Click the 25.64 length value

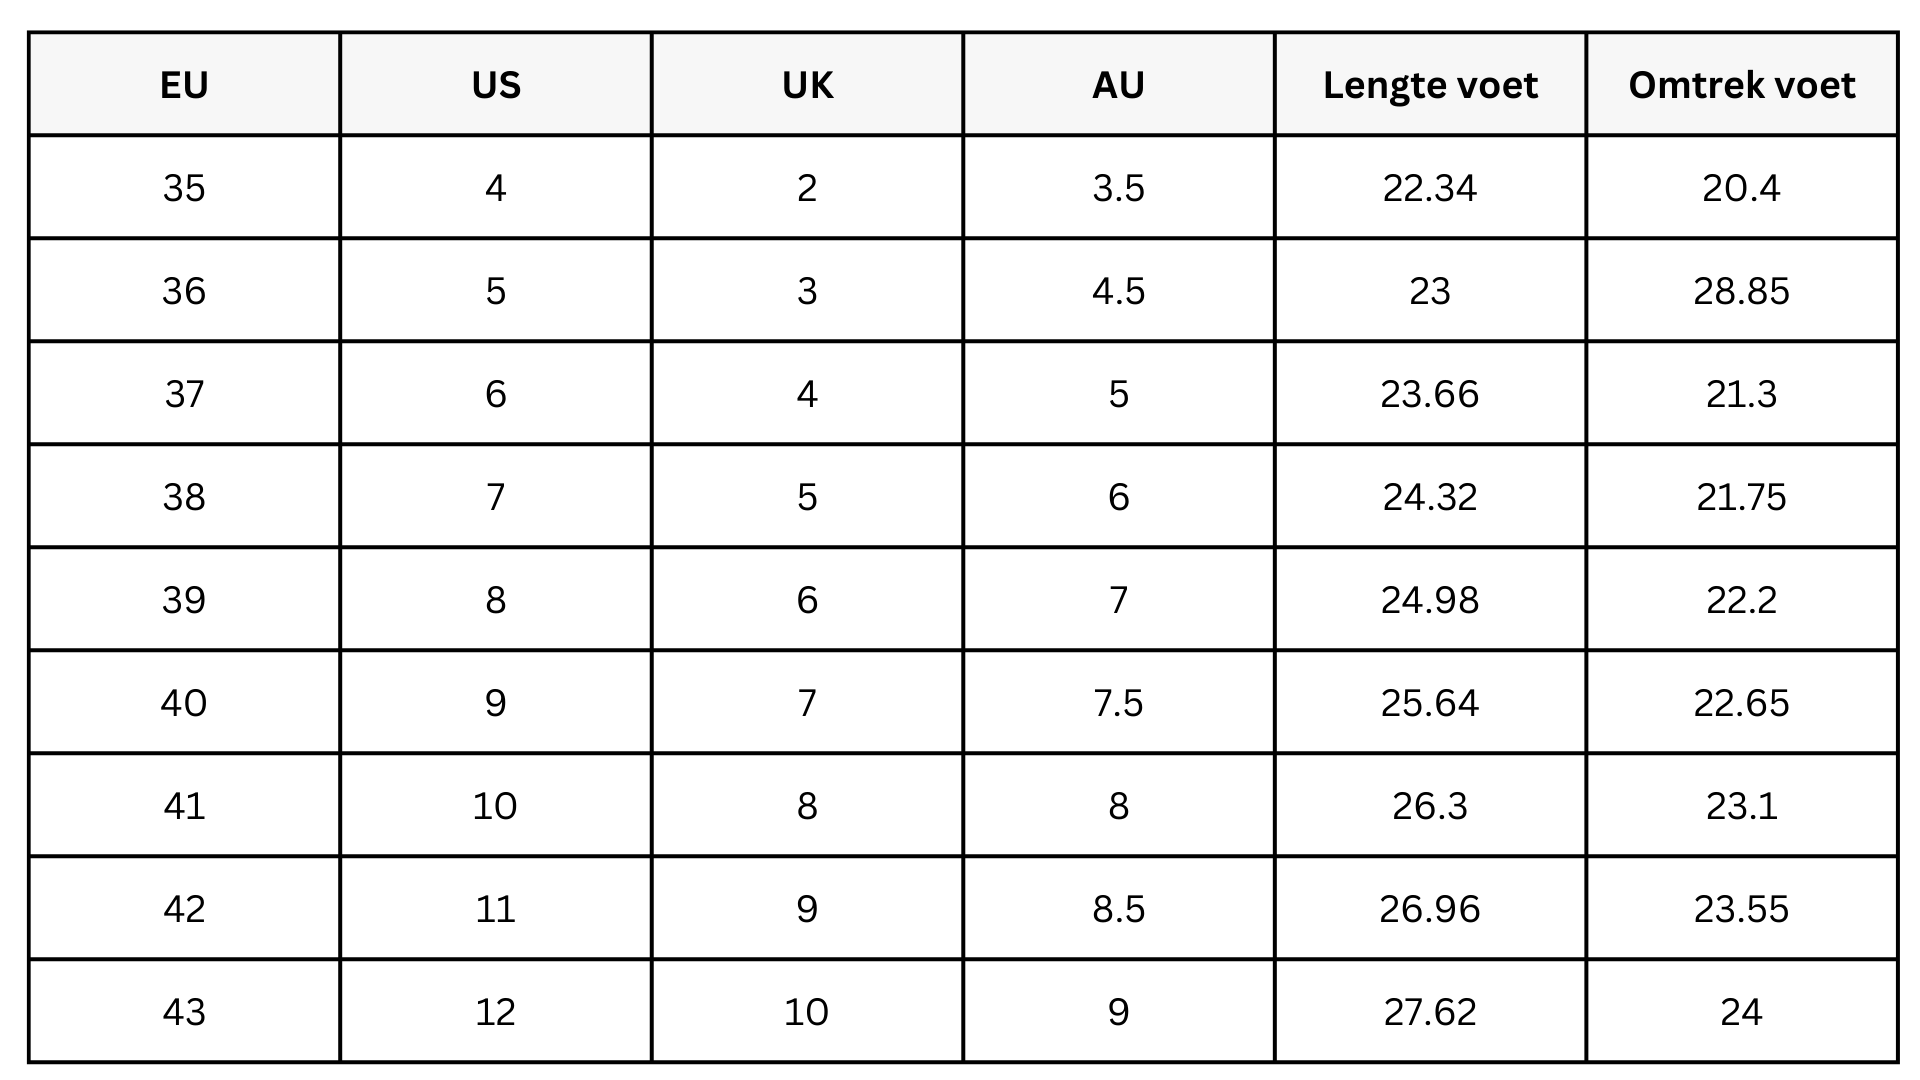pos(1430,703)
